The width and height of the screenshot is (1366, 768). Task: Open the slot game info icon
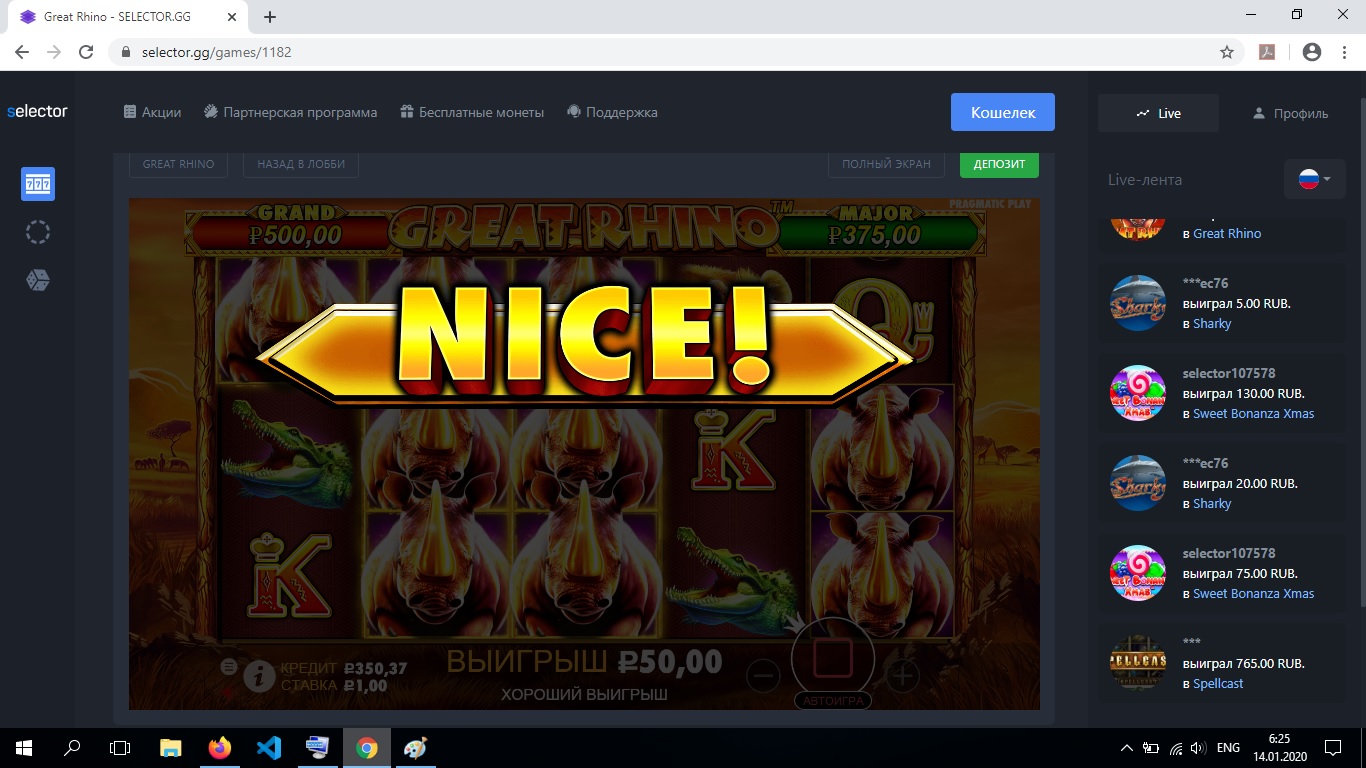(x=259, y=677)
